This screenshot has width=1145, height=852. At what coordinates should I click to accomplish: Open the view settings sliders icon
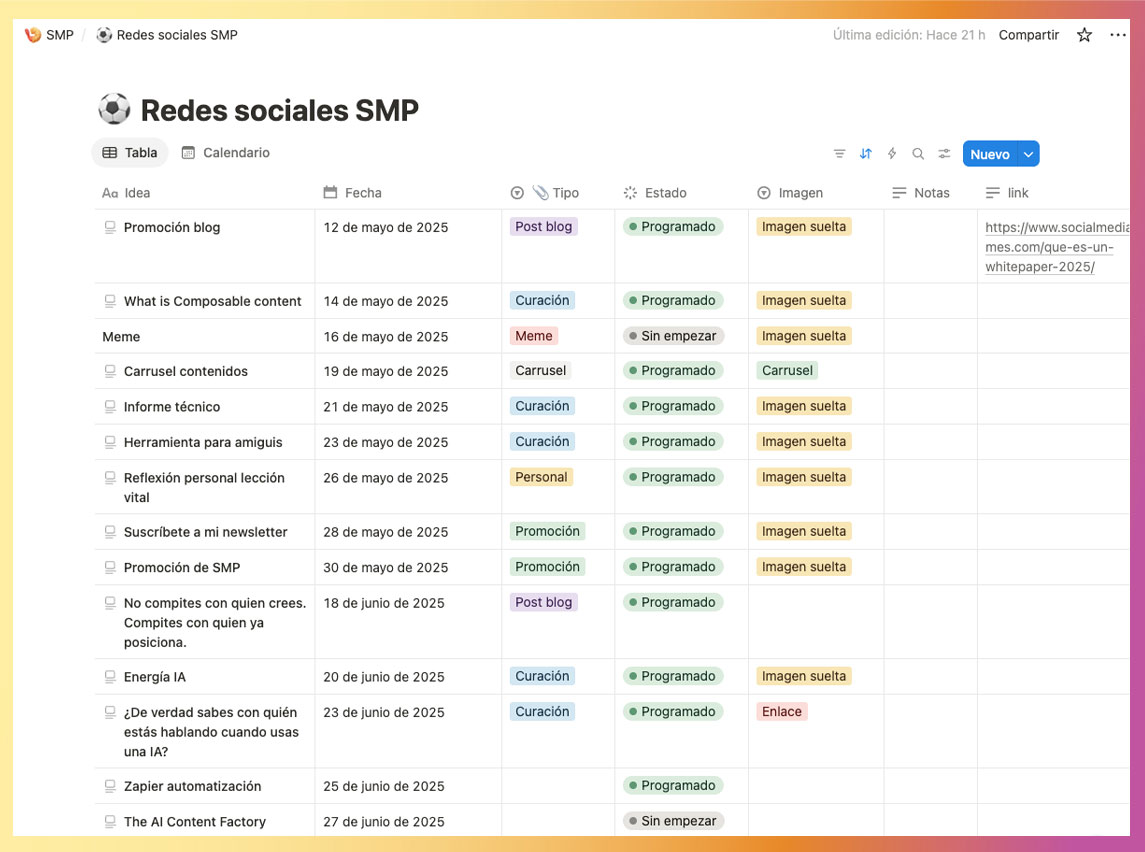[x=944, y=154]
